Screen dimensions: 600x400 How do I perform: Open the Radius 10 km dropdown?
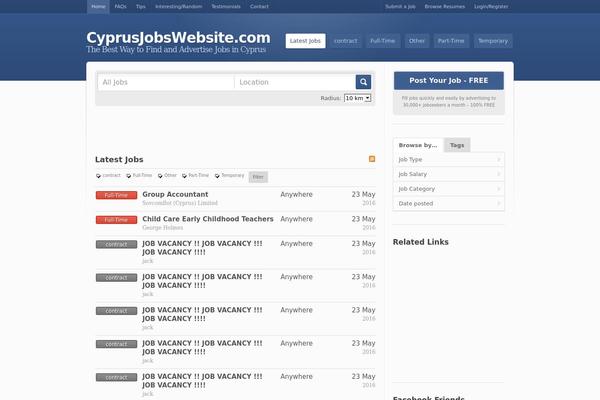(x=357, y=98)
